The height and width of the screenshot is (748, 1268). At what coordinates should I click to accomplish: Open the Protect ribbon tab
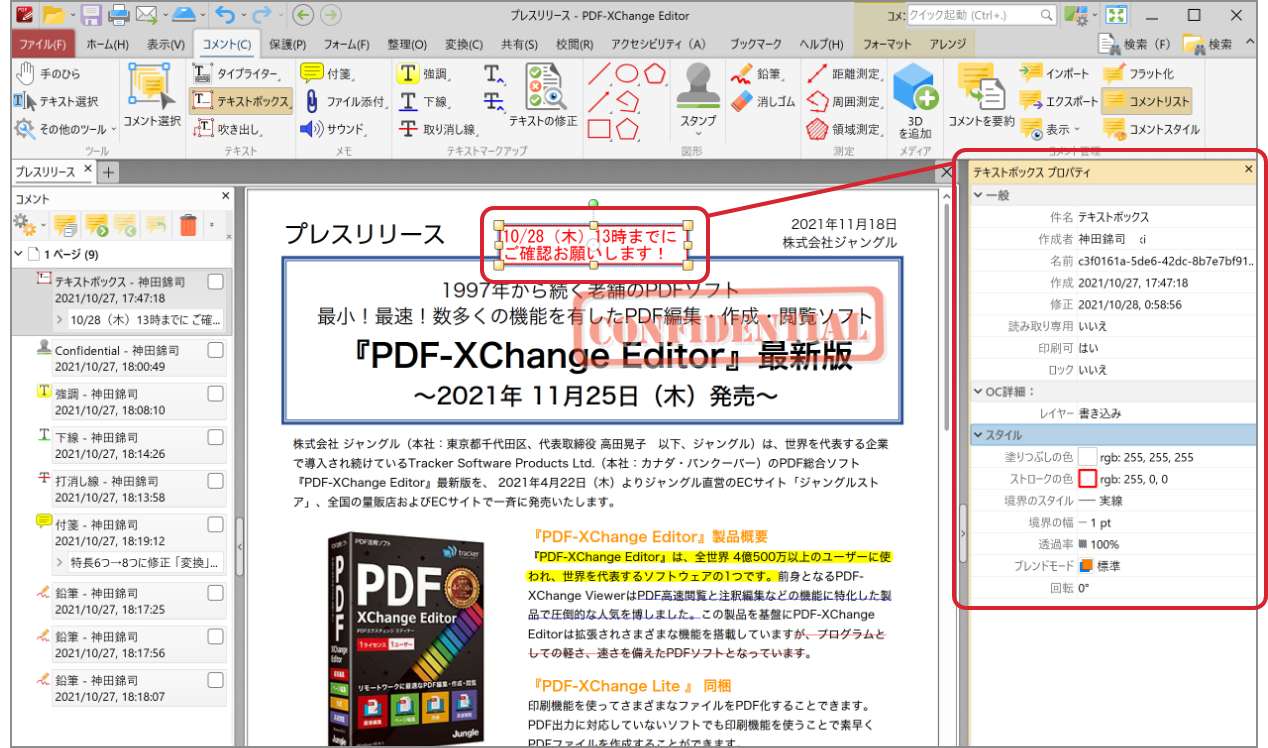tap(287, 45)
